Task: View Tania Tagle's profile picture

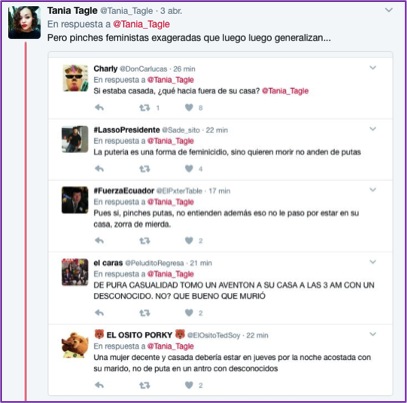Action: pos(24,22)
